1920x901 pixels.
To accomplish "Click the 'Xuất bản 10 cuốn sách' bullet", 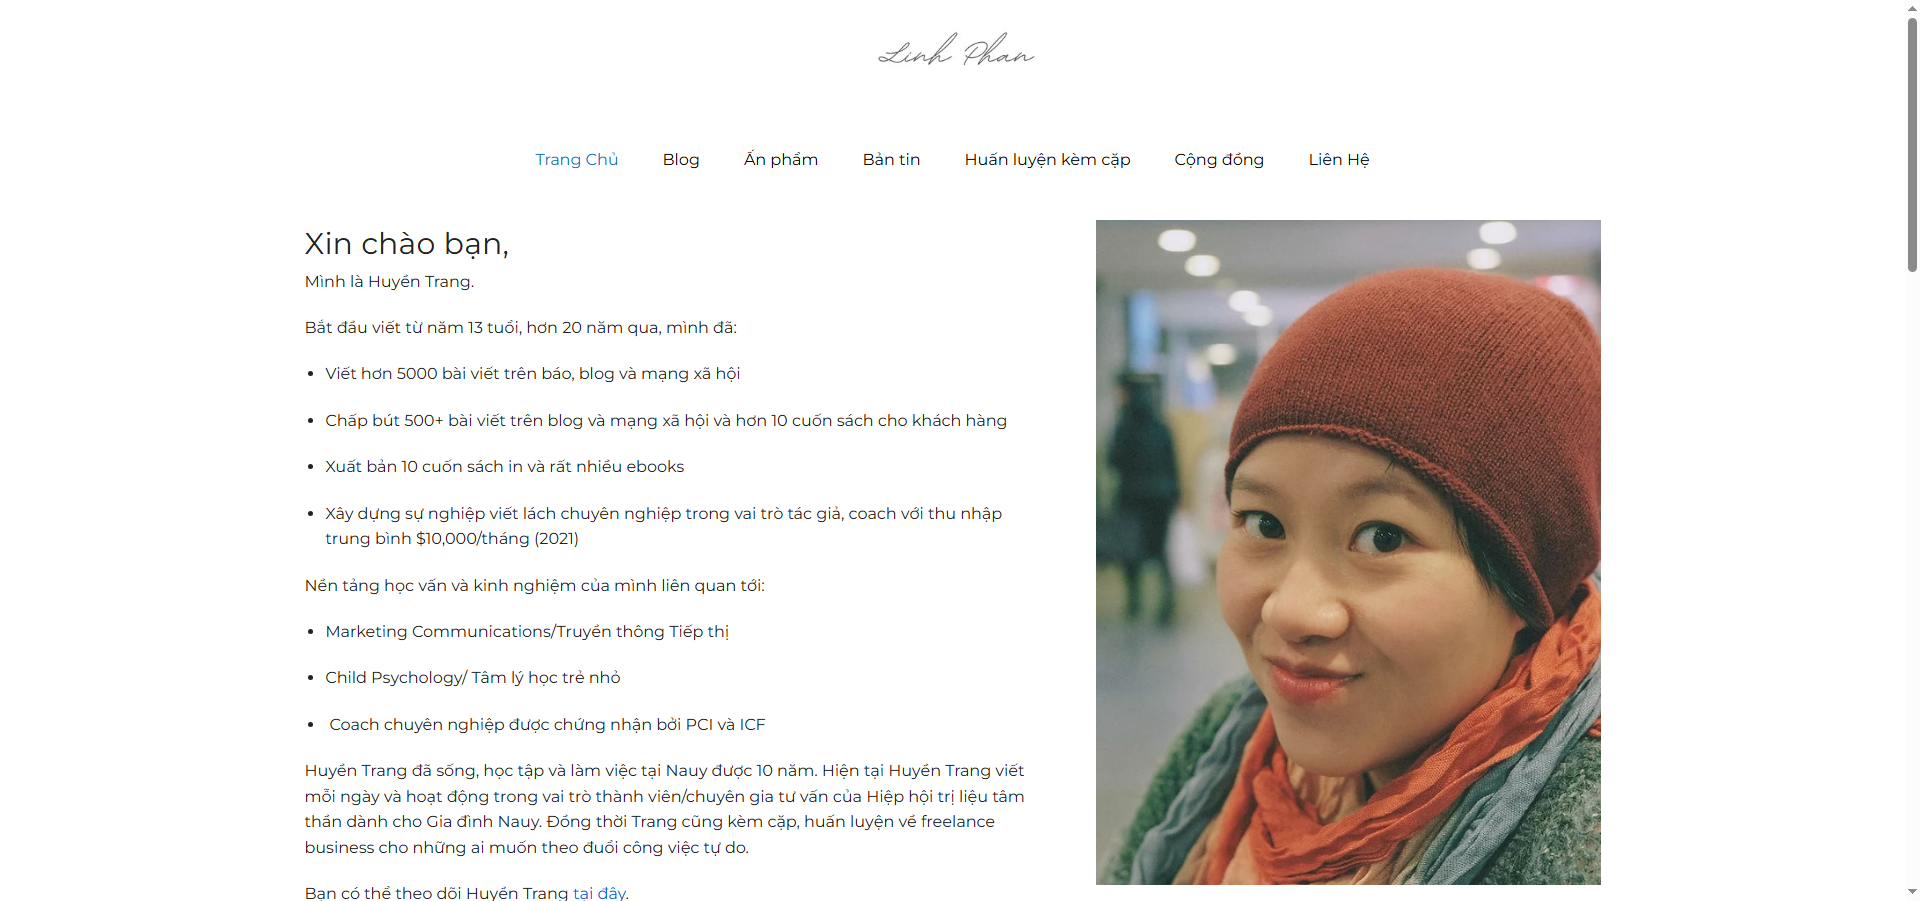I will tap(504, 467).
